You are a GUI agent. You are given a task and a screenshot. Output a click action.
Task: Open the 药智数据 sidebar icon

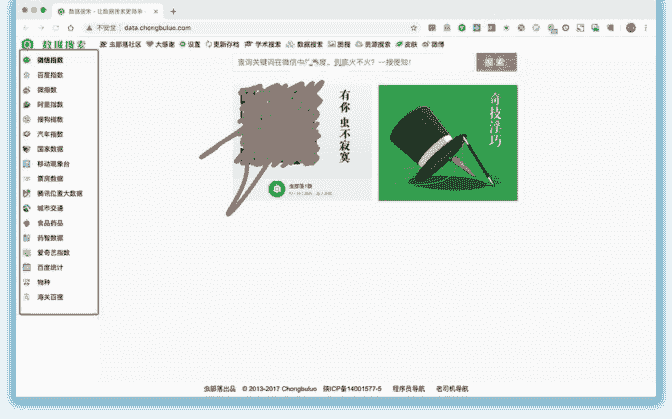pos(27,238)
